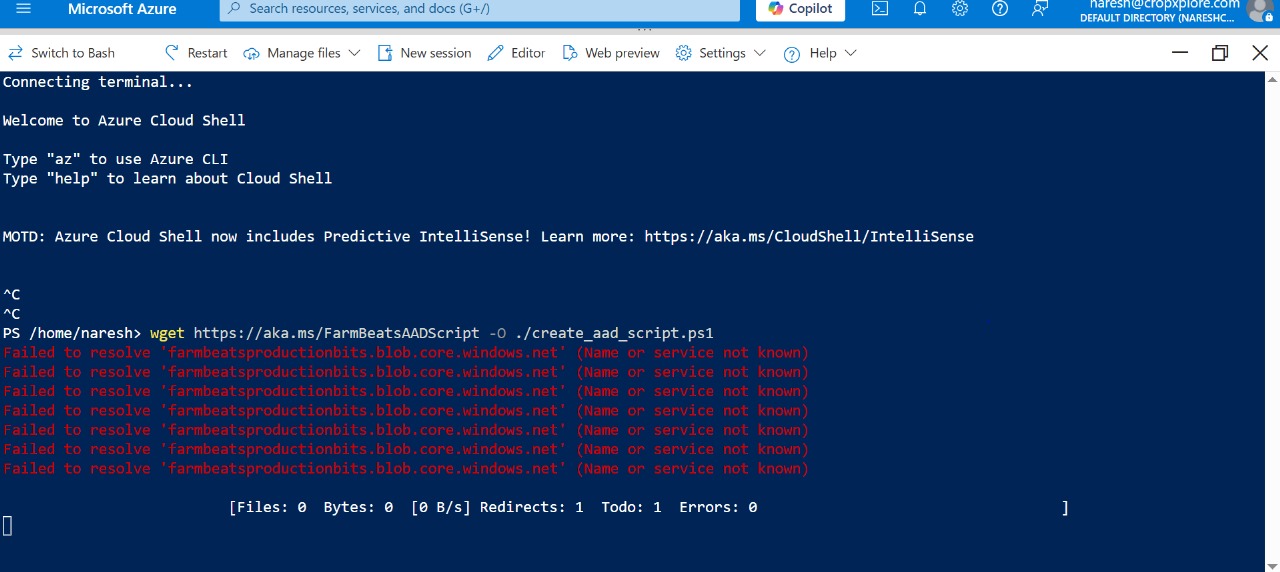This screenshot has height=572, width=1280.
Task: Click the Cloud Shell Settings gear icon
Action: coord(684,53)
